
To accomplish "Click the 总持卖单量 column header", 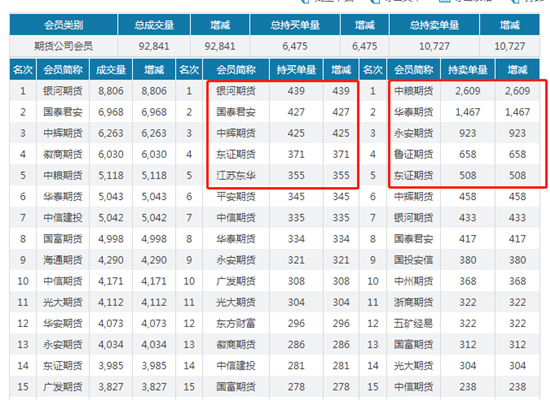I will pos(435,25).
